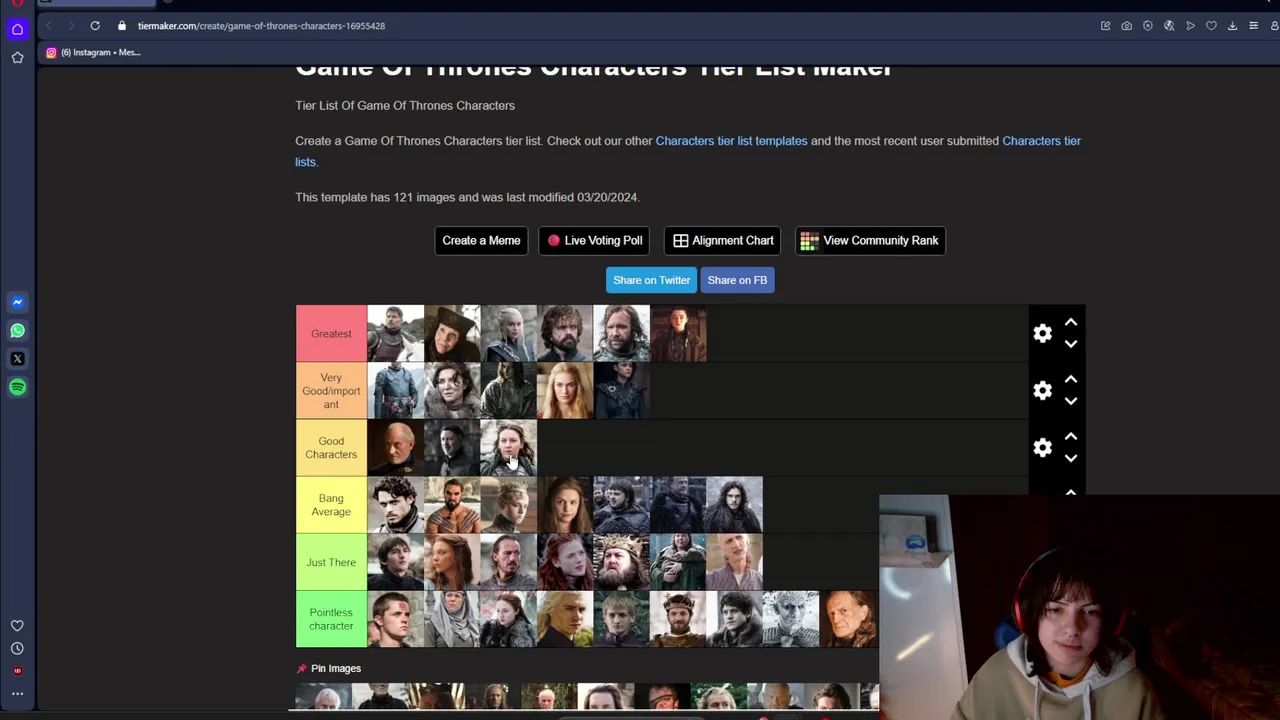Open settings gear for the Greatest tier
This screenshot has width=1280, height=720.
coord(1042,334)
